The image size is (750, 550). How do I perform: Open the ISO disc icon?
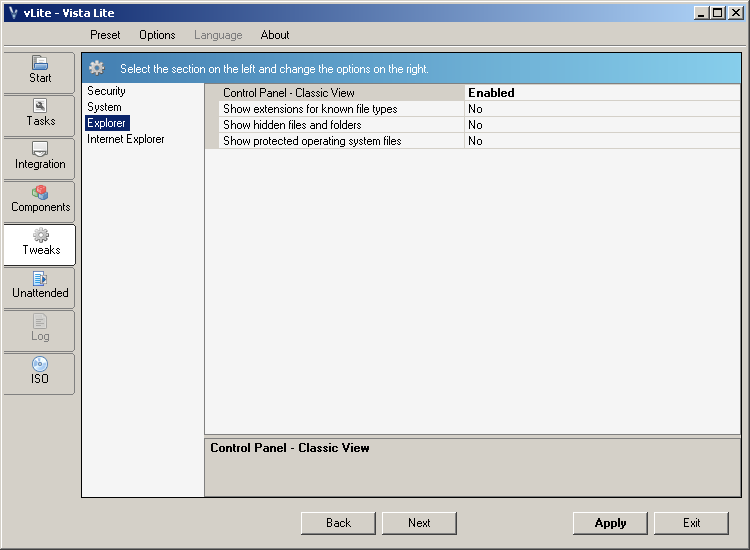[x=40, y=364]
